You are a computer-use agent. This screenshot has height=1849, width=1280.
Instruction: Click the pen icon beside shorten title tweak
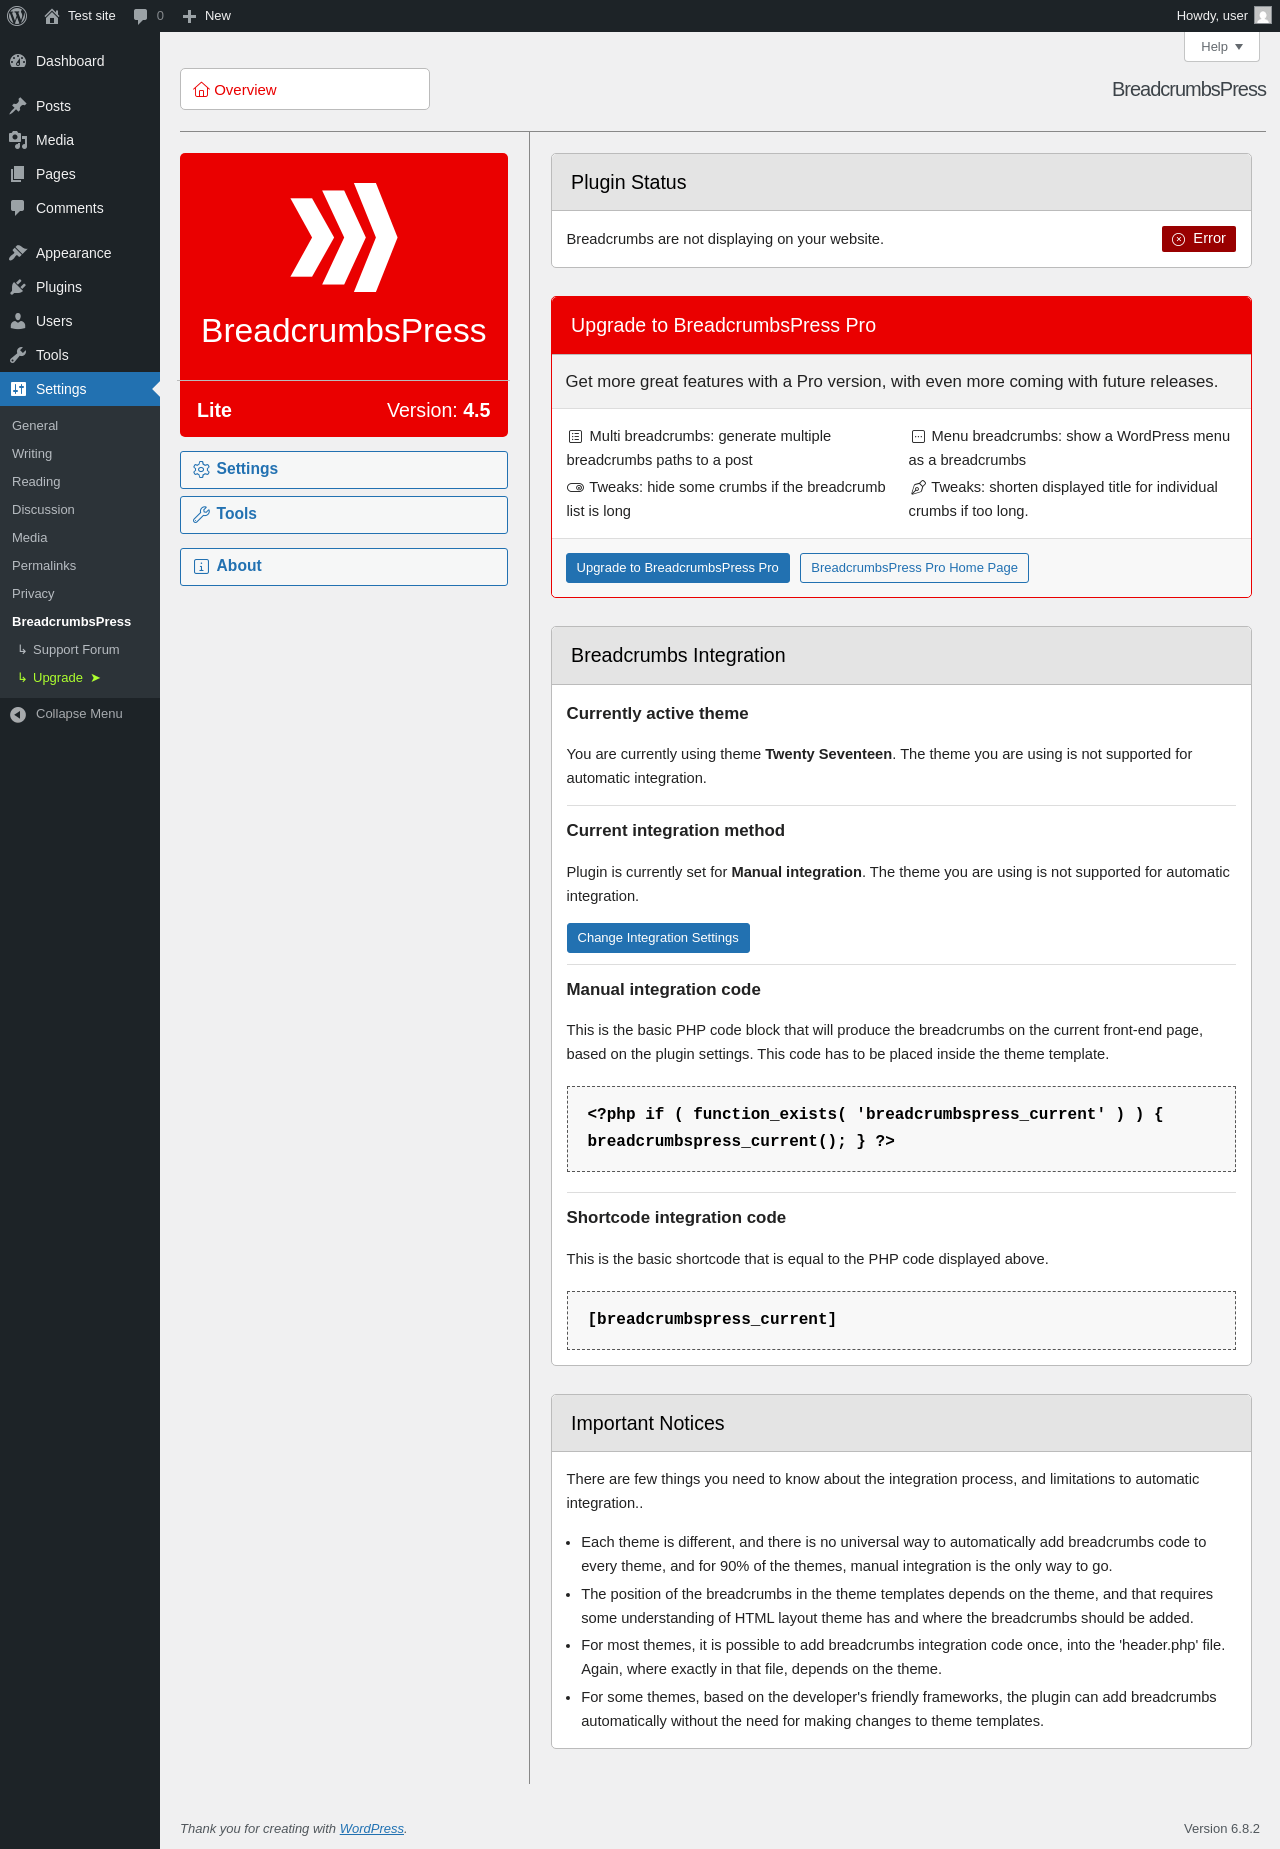click(x=918, y=488)
